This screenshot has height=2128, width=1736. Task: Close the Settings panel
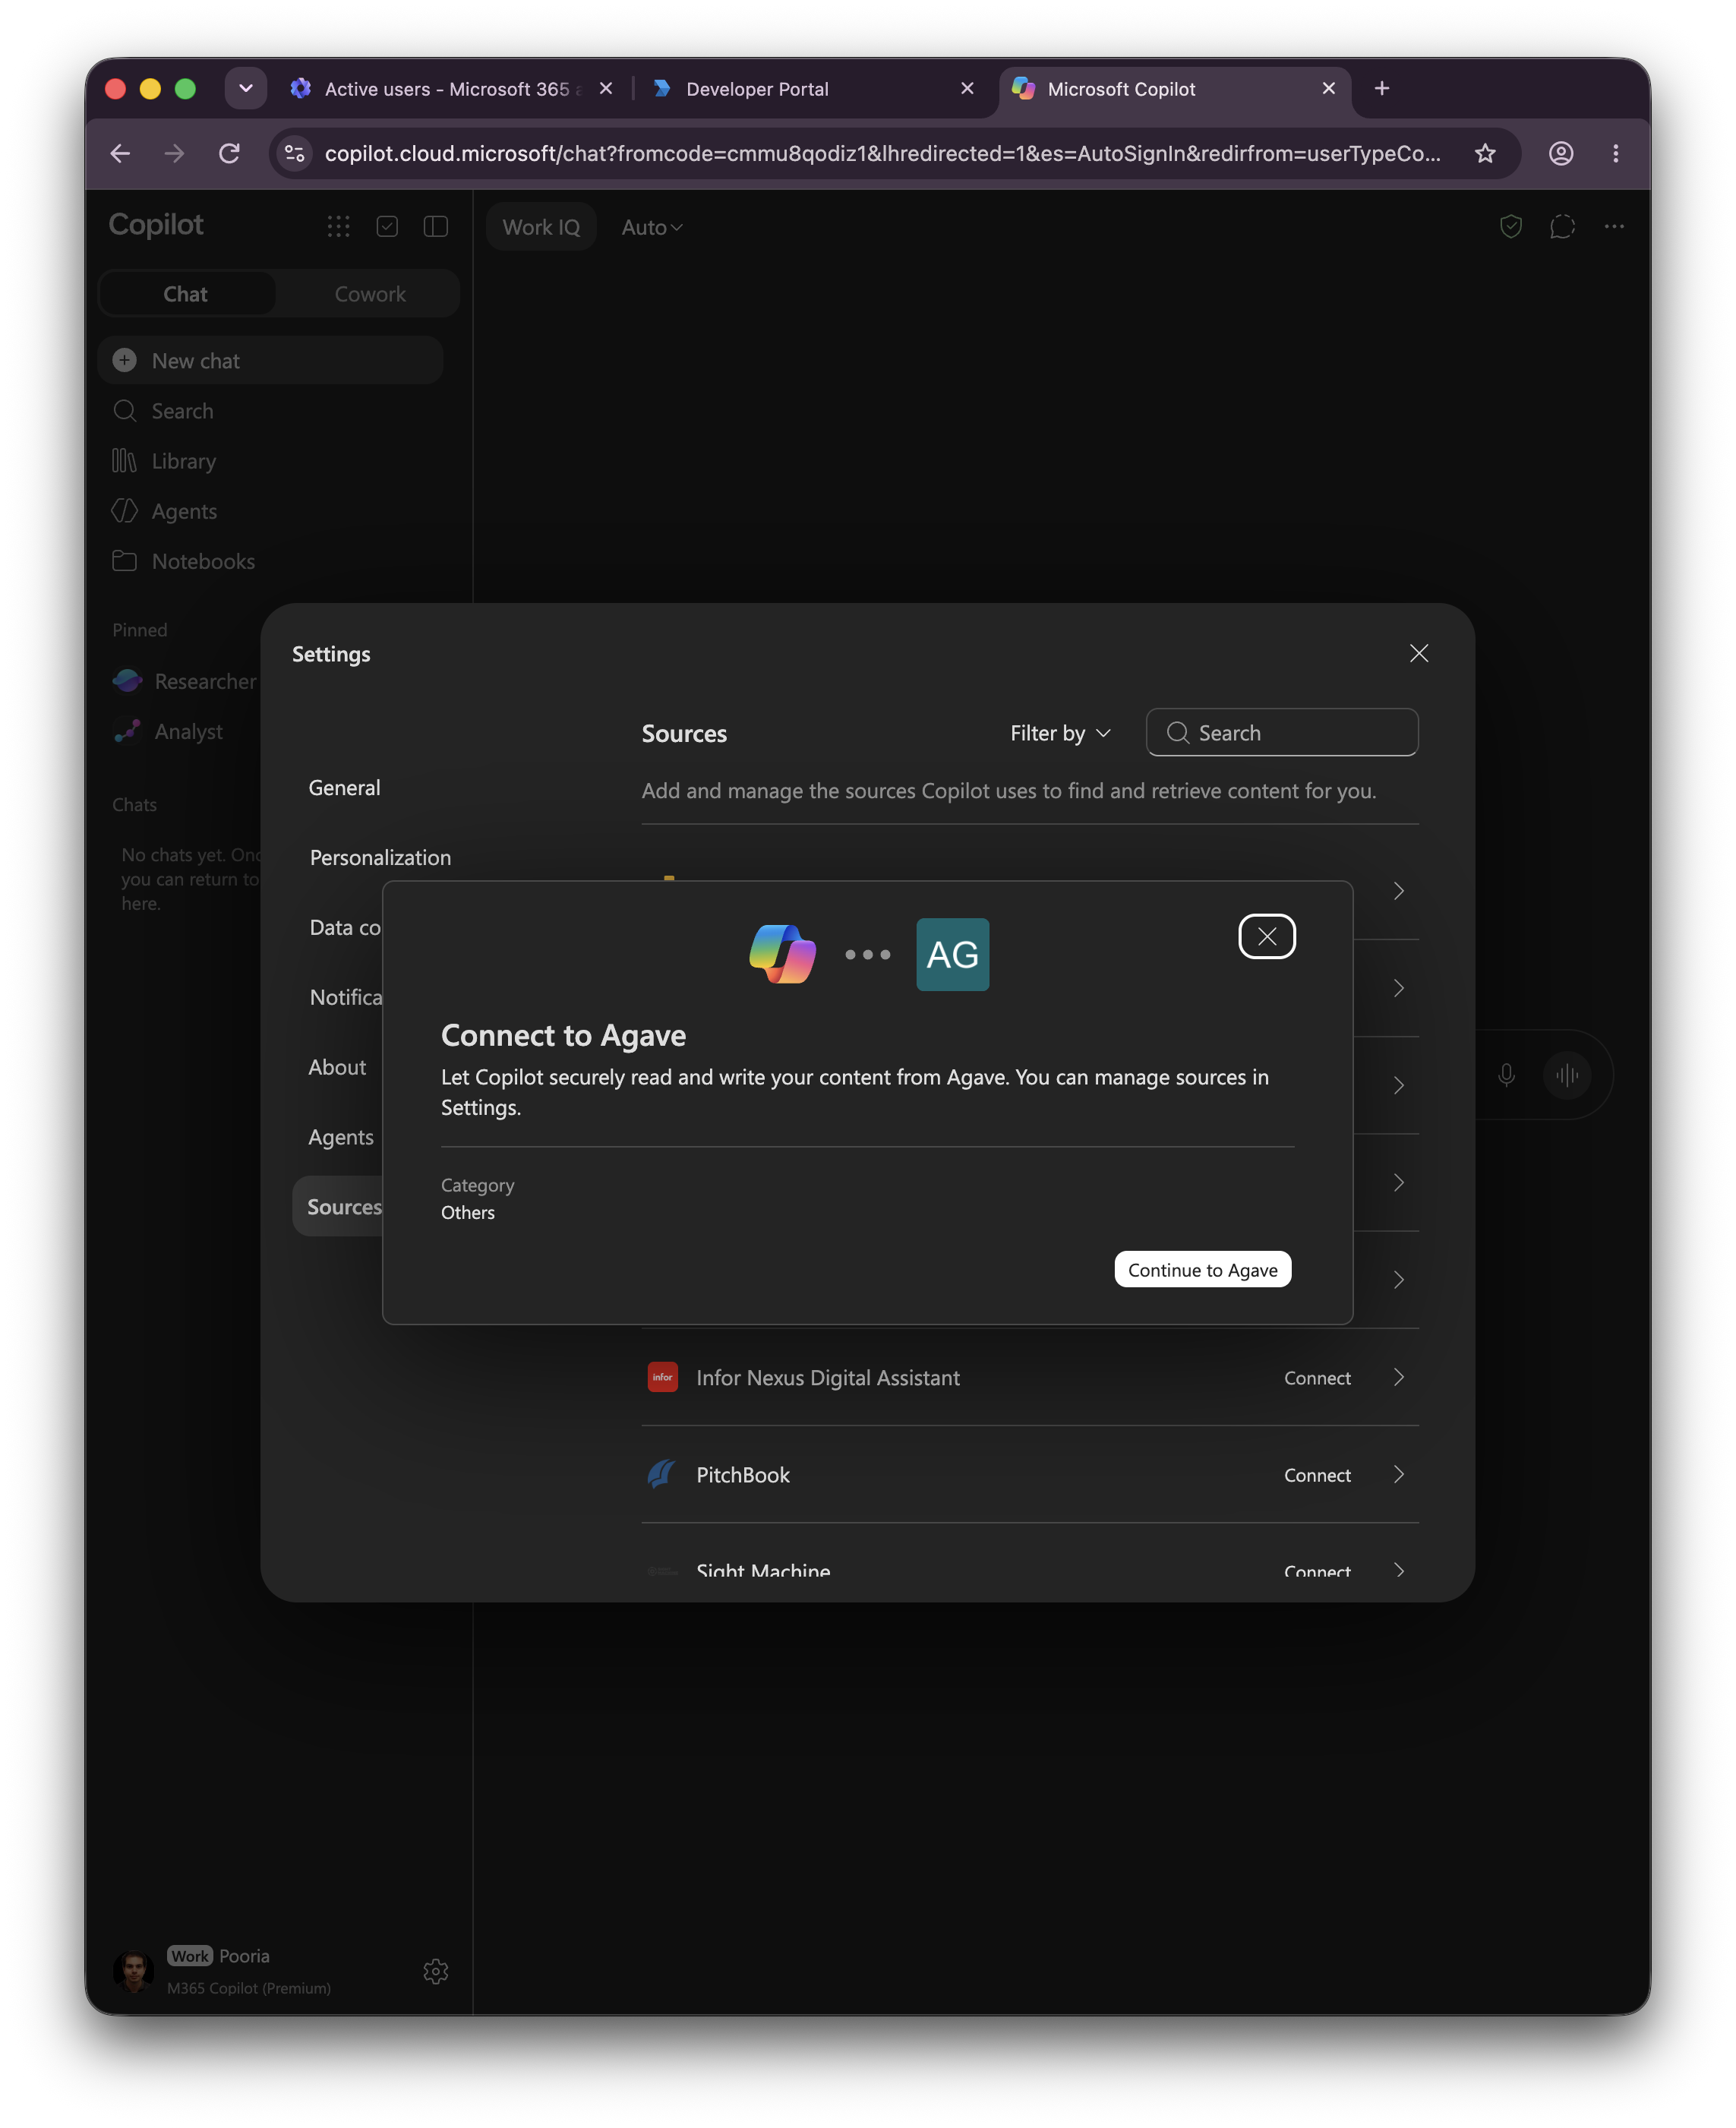(x=1418, y=653)
